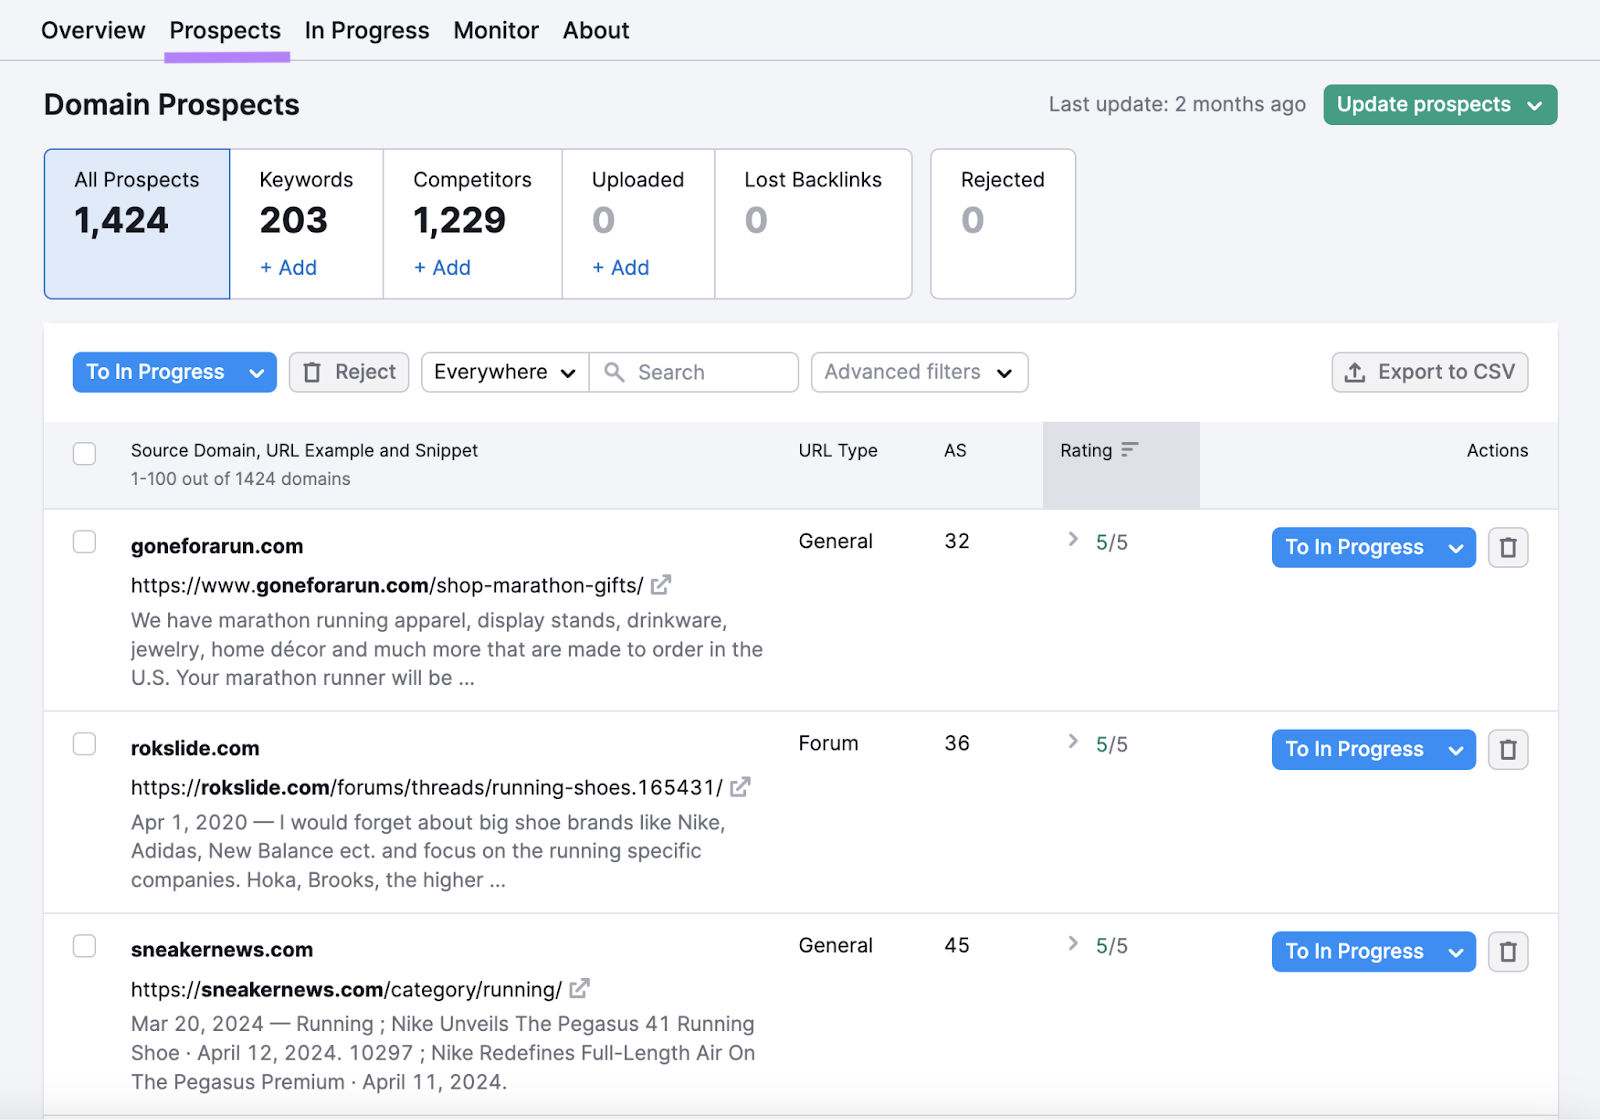Click the search magnifier icon
The height and width of the screenshot is (1120, 1600).
[x=615, y=372]
